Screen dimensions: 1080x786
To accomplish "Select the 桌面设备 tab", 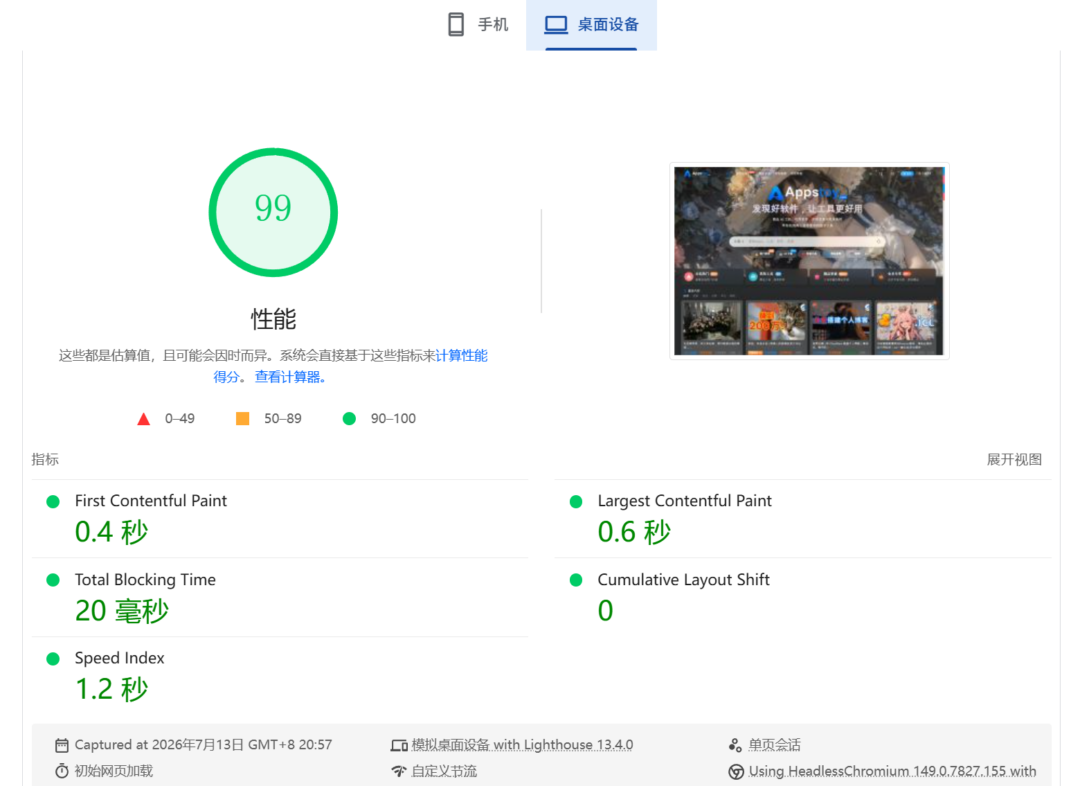I will coord(592,25).
